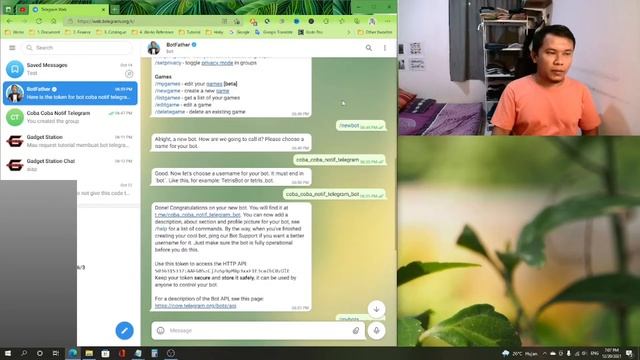This screenshot has height=360, width=640.
Task: Open Task View on the taskbar
Action: pyautogui.click(x=56, y=353)
